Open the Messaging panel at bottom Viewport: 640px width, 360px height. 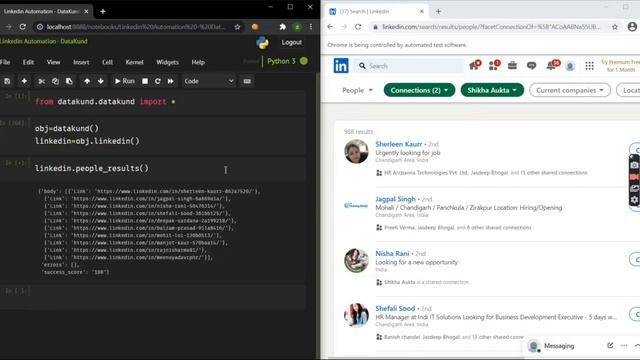click(x=559, y=346)
